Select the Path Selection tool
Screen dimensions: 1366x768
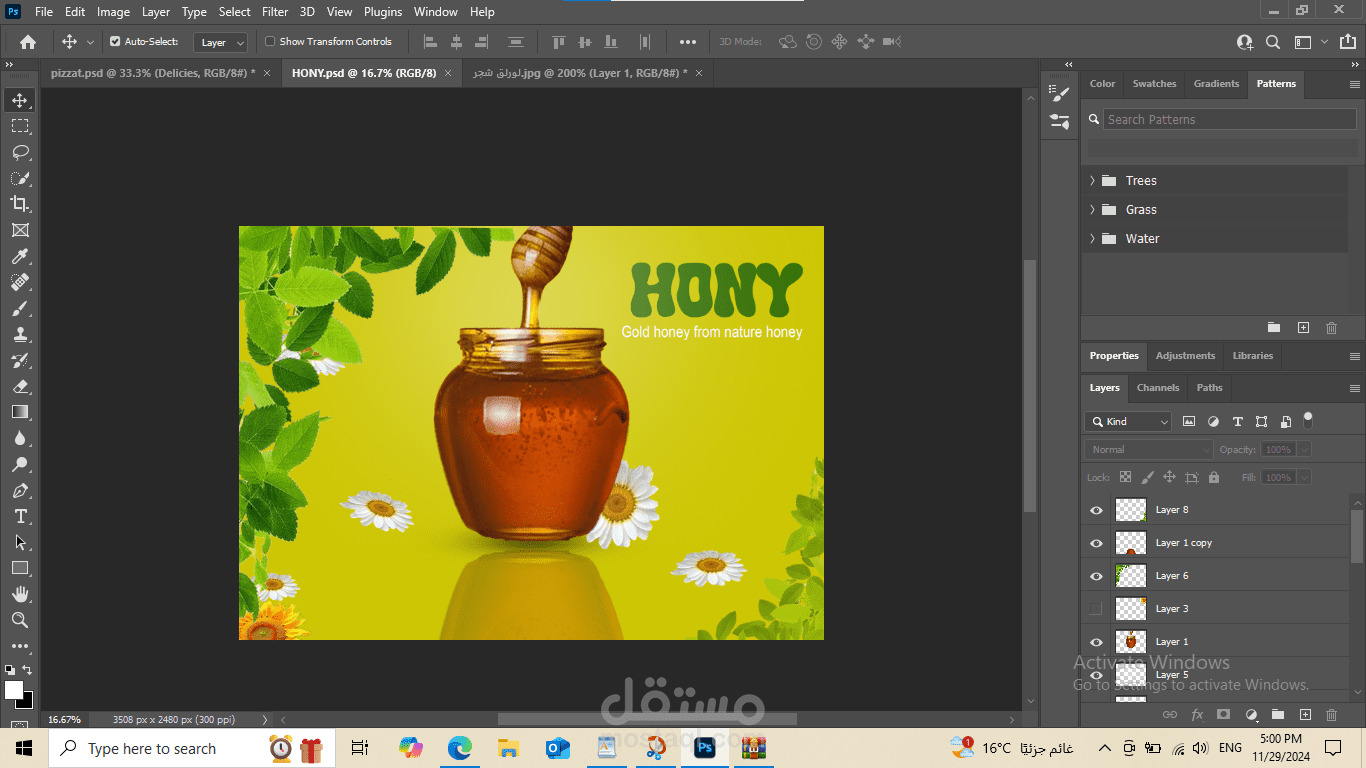point(20,543)
